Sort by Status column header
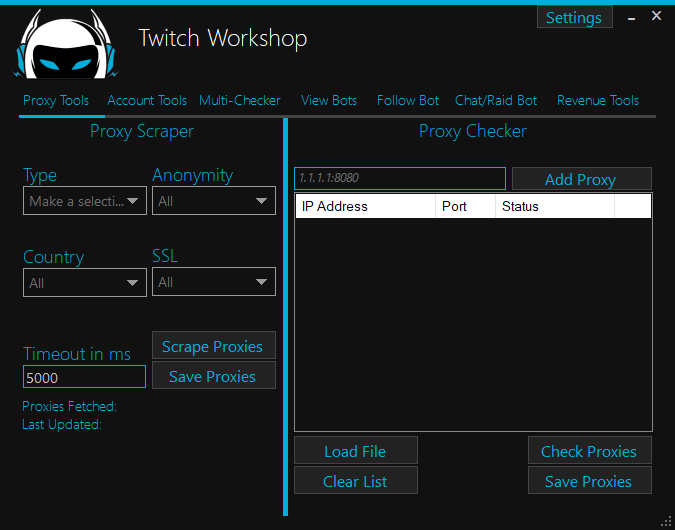This screenshot has width=675, height=530. [x=555, y=206]
